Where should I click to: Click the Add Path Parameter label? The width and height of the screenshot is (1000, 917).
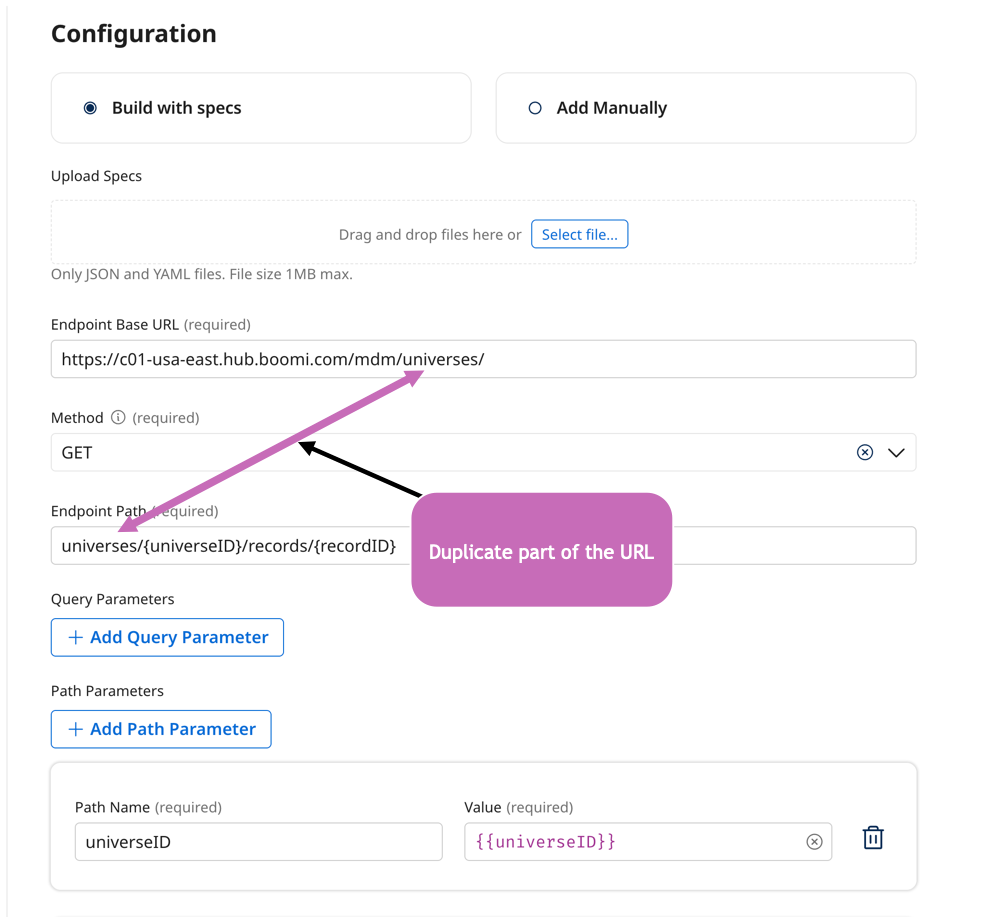tap(173, 729)
